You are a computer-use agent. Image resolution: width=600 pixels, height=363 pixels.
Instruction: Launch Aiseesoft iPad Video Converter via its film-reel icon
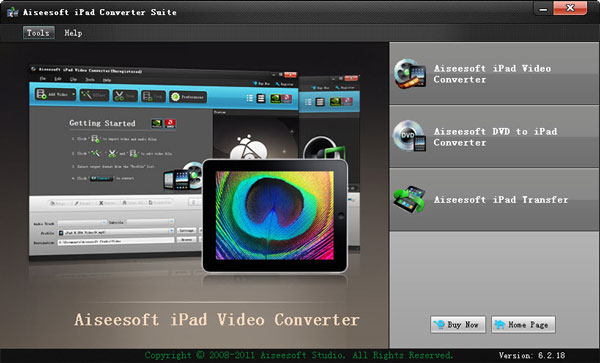click(x=410, y=73)
